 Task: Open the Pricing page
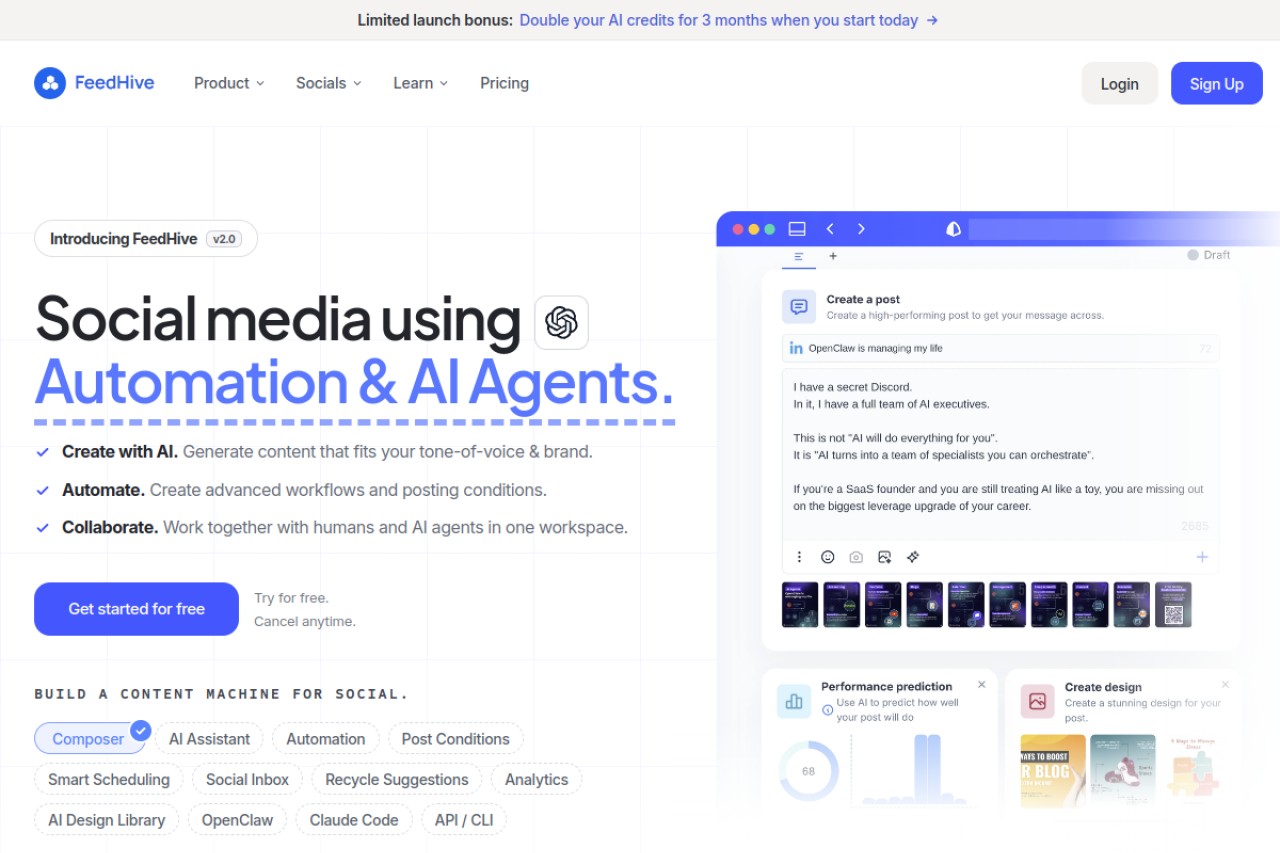coord(504,83)
